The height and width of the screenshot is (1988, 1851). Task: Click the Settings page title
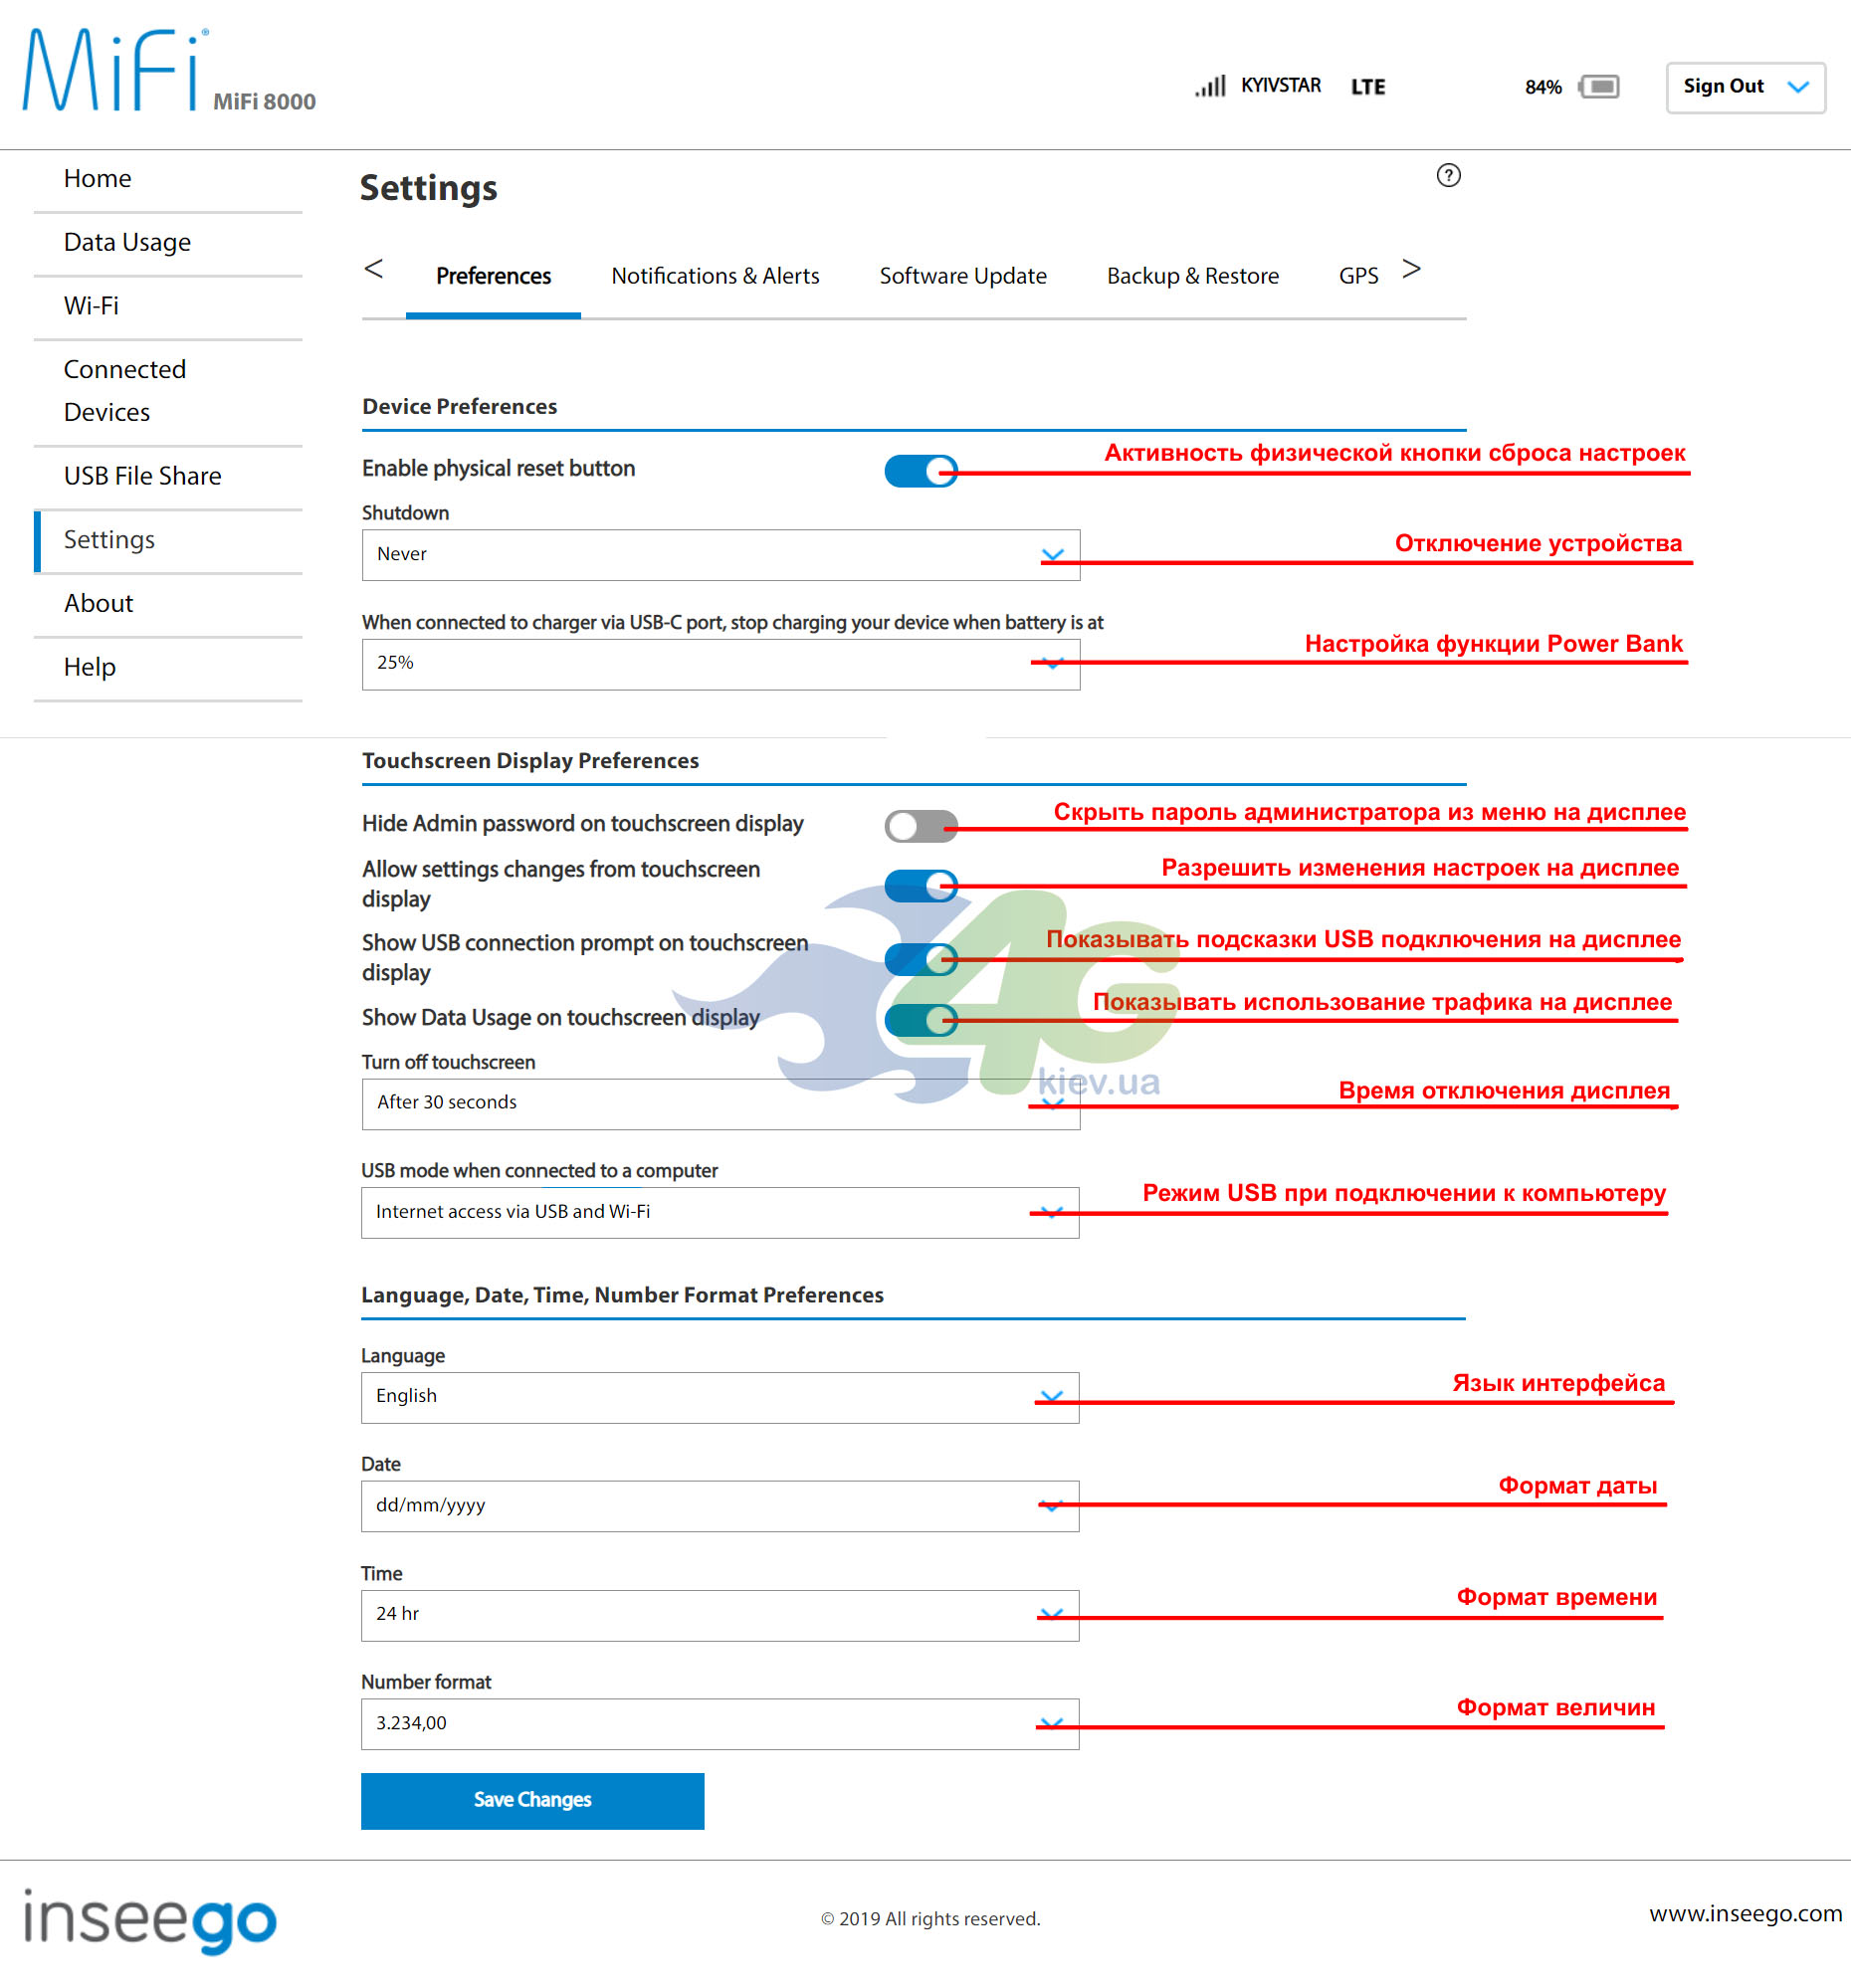[x=428, y=188]
